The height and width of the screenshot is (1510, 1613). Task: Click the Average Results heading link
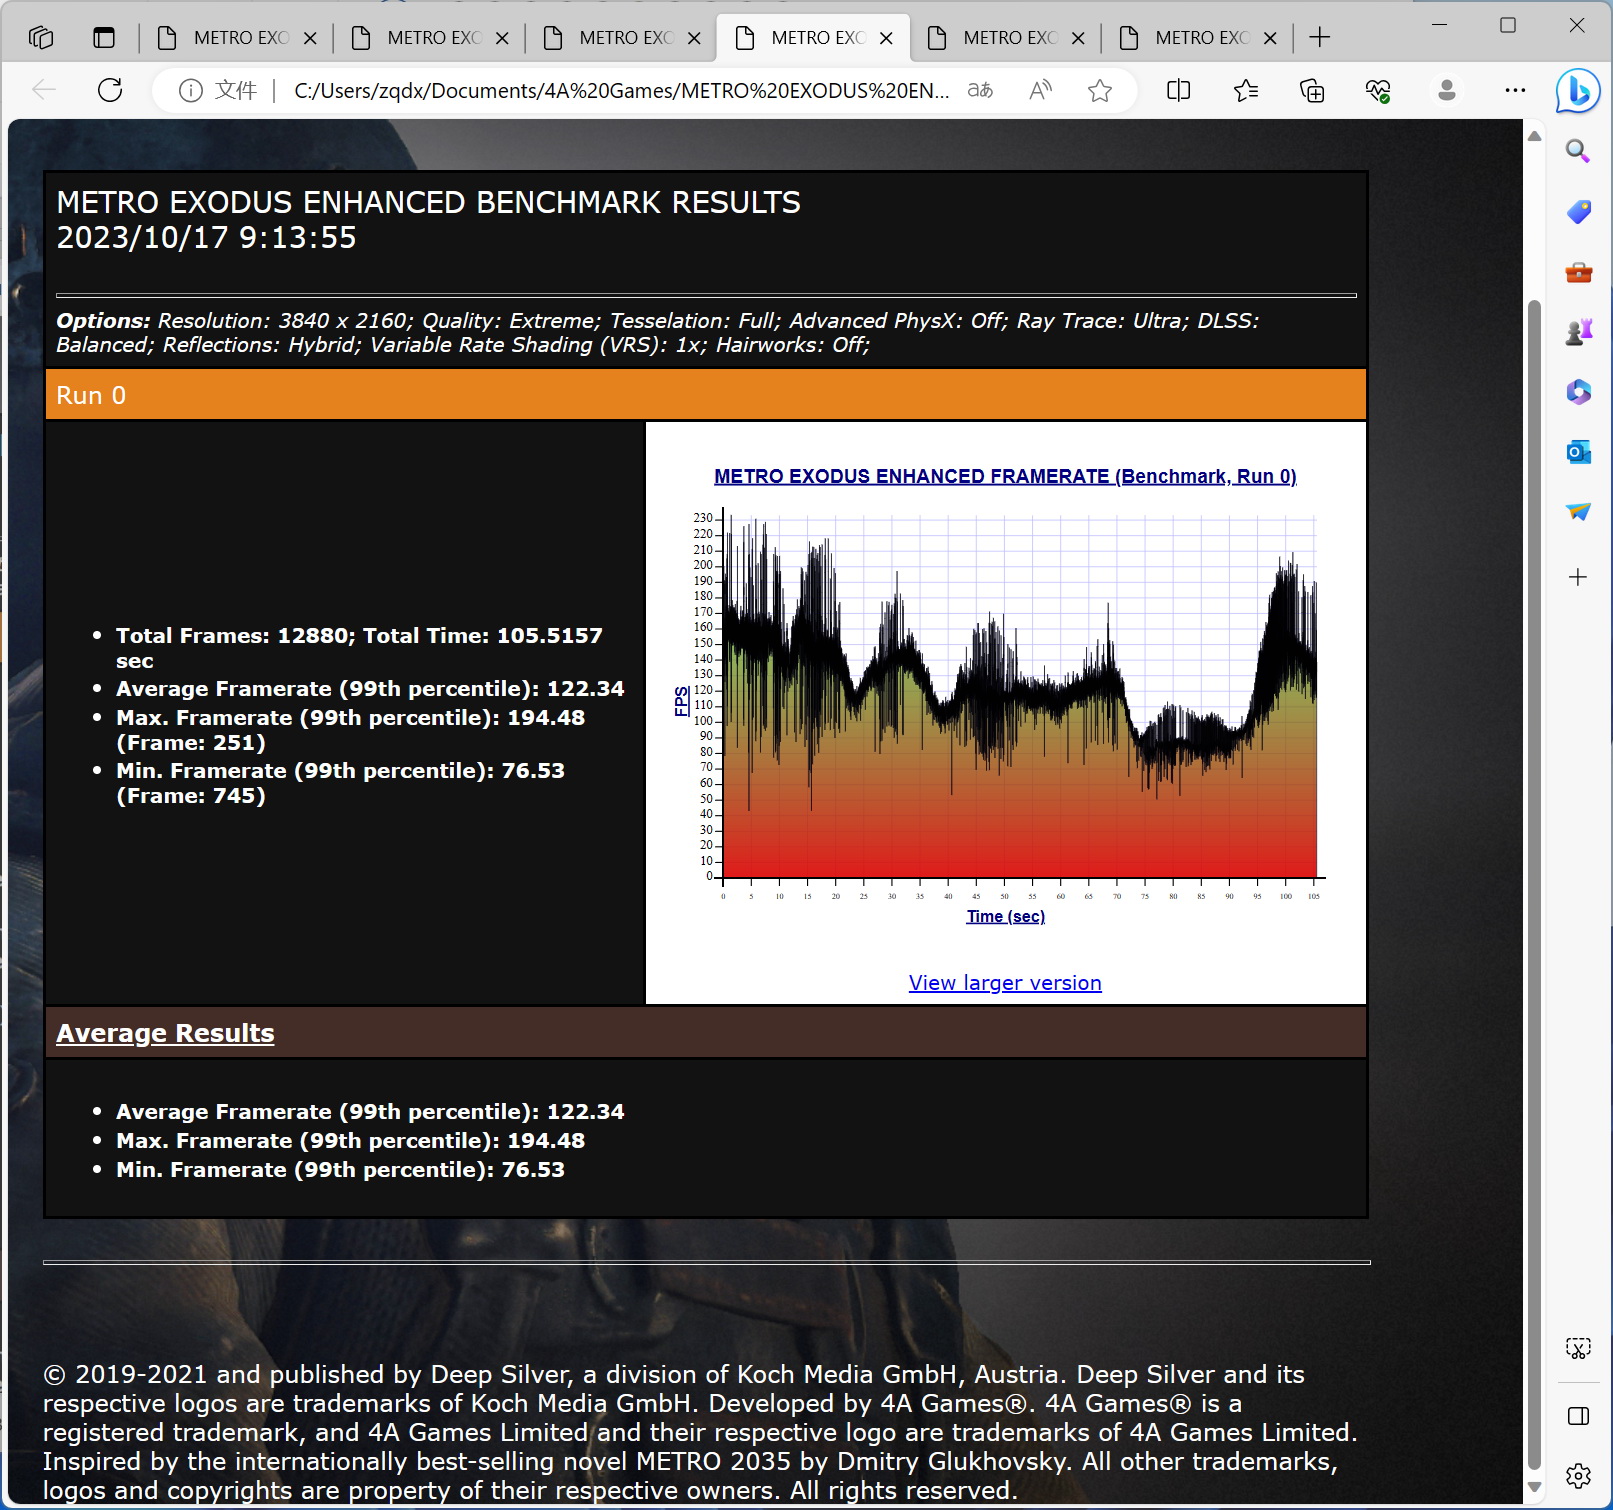(165, 1033)
